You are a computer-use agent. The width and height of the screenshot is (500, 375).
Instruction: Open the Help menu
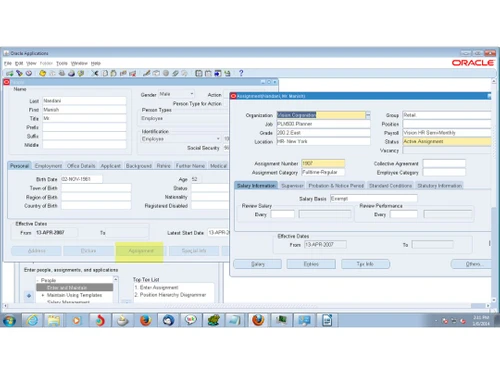(x=96, y=63)
